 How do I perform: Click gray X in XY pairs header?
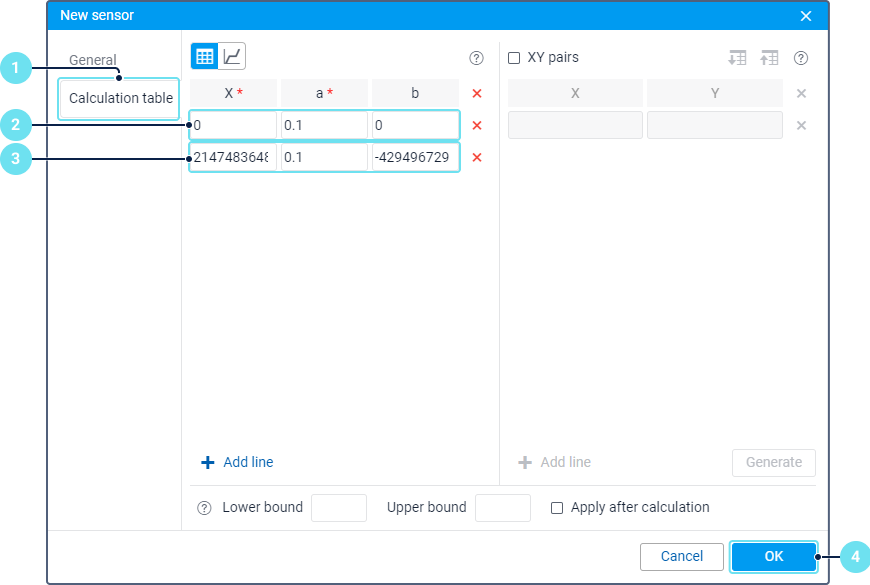[801, 93]
